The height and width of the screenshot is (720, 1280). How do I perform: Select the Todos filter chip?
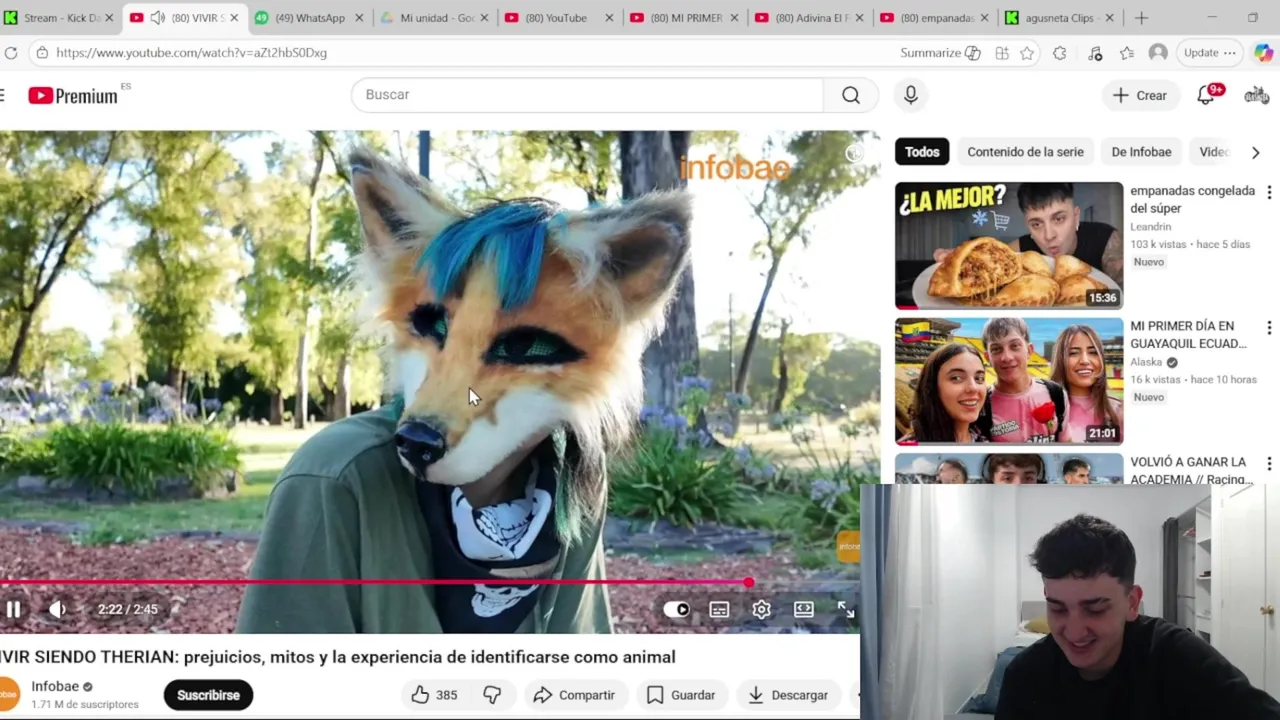point(922,152)
